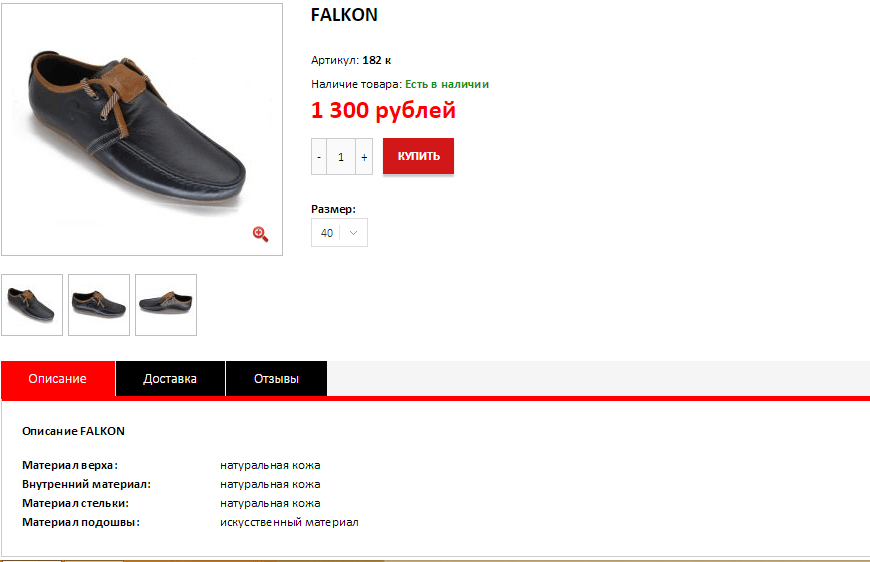Click the red КУПИТЬ button
870x562 pixels.
click(418, 156)
